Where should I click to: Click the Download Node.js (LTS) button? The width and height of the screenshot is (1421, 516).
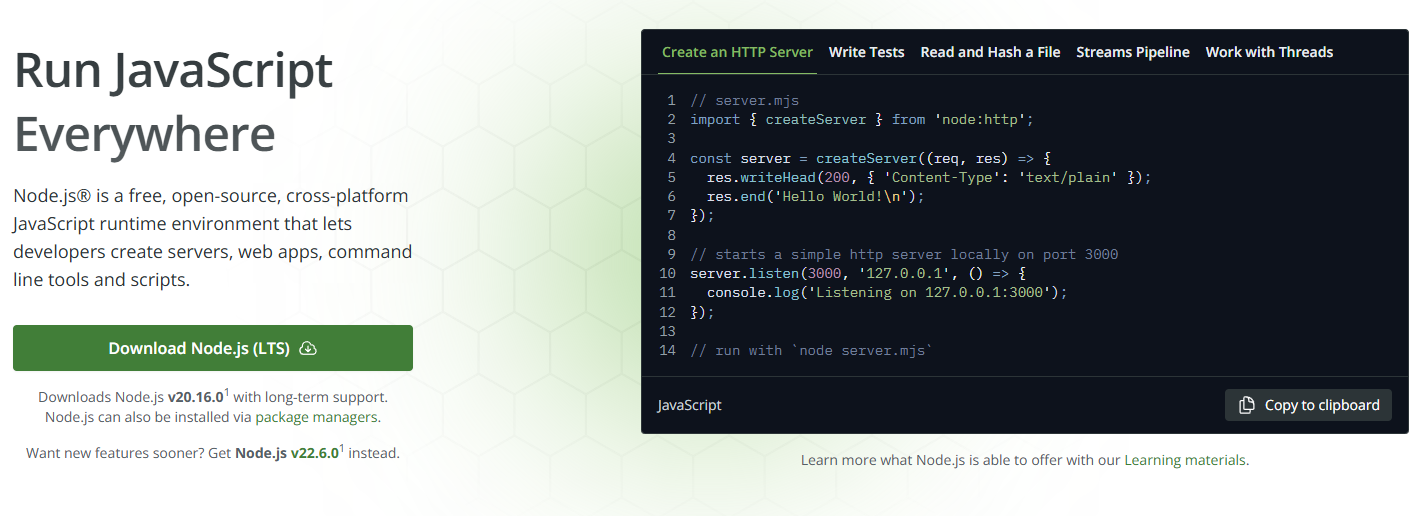click(213, 348)
